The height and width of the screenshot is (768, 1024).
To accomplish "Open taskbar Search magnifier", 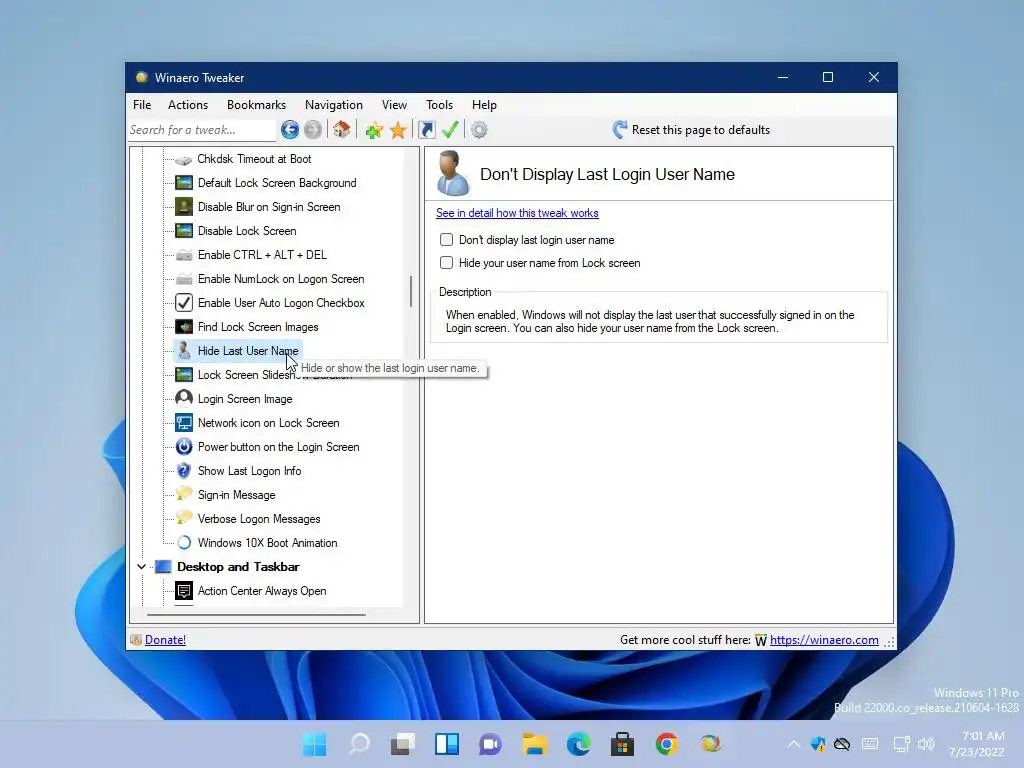I will 359,744.
